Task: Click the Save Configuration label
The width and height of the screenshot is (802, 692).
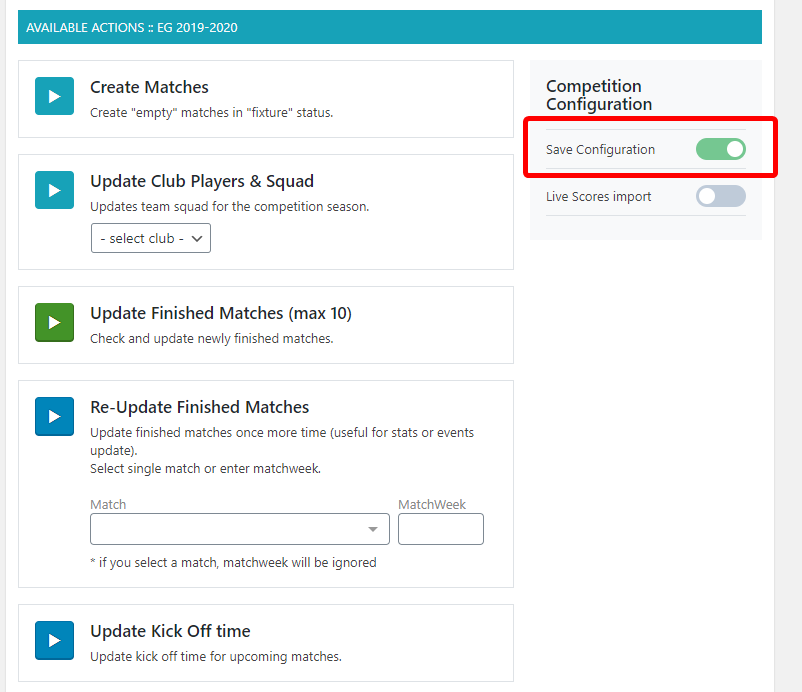Action: (600, 149)
